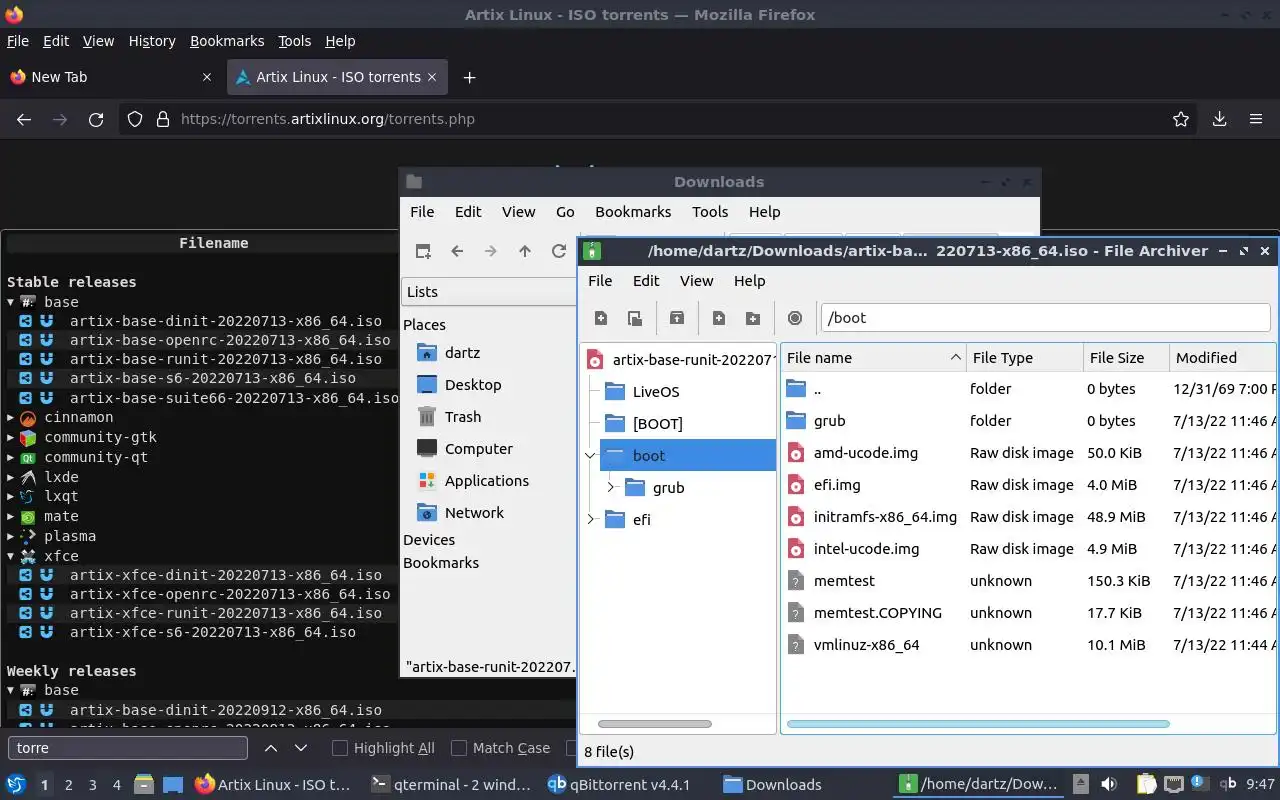
Task: Click the Firefox reload page icon
Action: point(96,119)
